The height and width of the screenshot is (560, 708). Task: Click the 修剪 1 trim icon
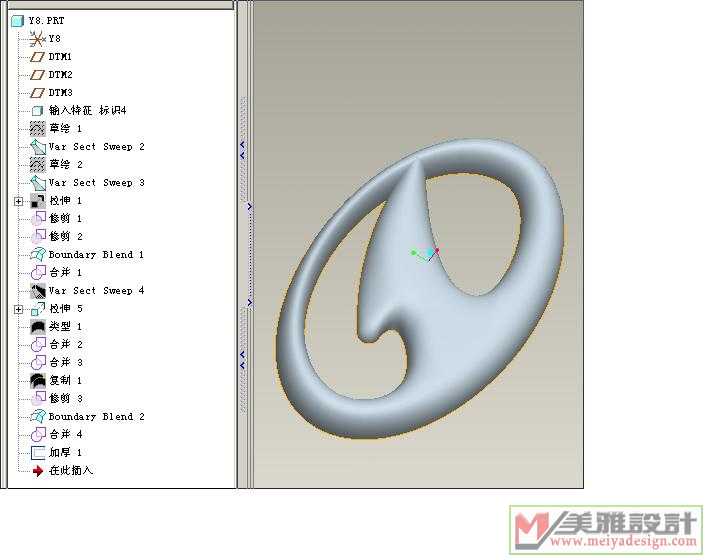click(38, 219)
